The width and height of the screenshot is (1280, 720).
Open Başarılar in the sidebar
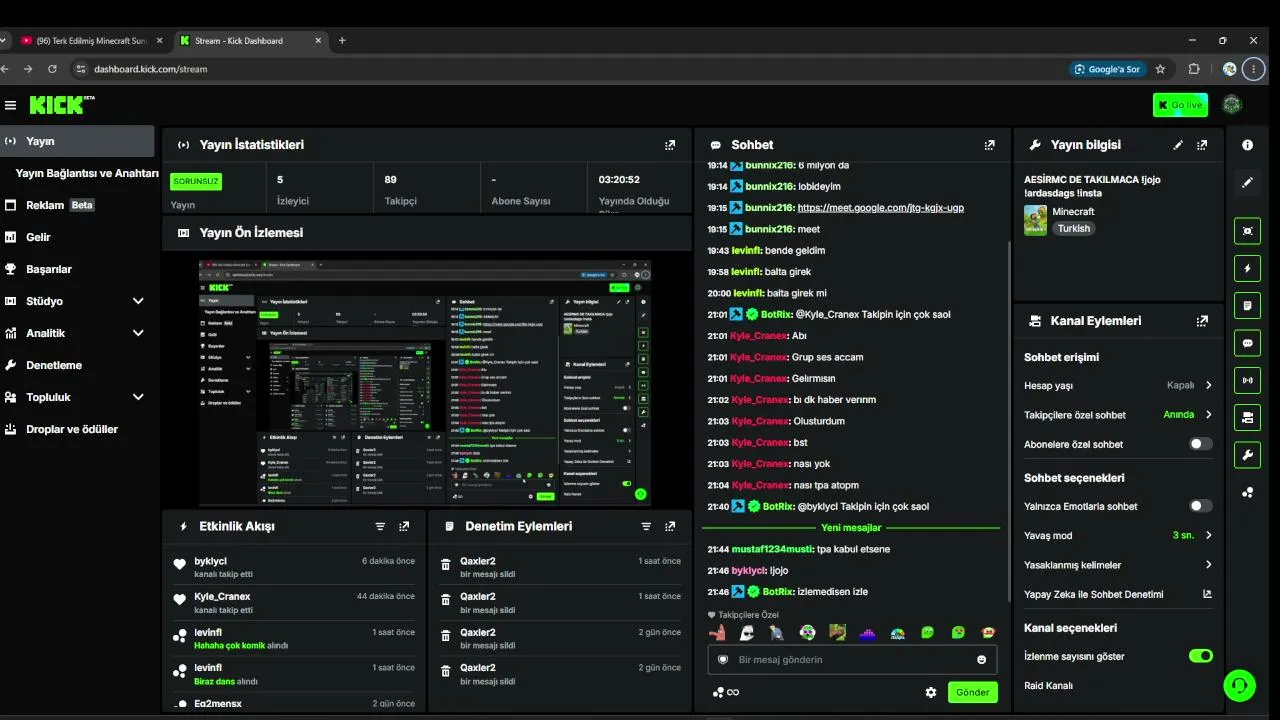click(77, 269)
